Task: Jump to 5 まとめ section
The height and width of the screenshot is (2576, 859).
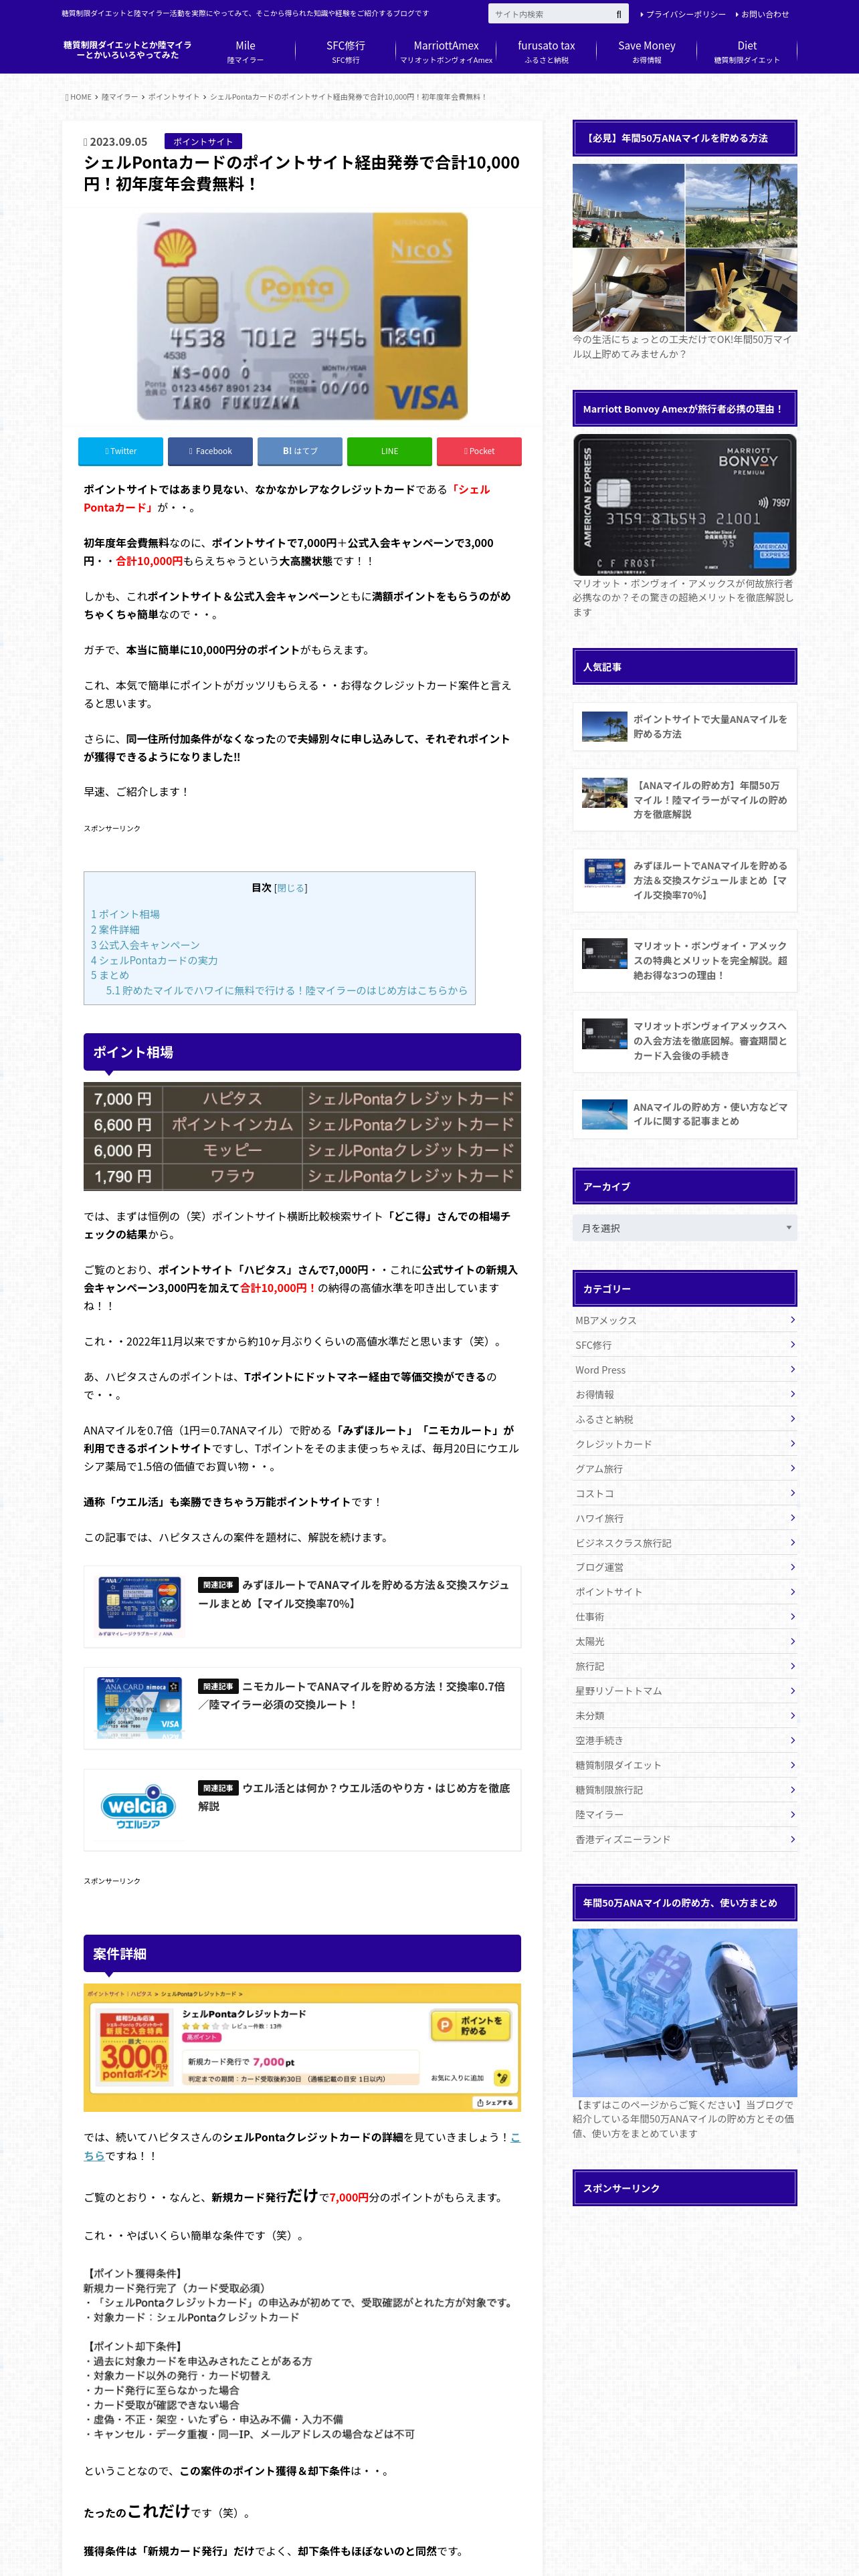Action: (x=110, y=975)
